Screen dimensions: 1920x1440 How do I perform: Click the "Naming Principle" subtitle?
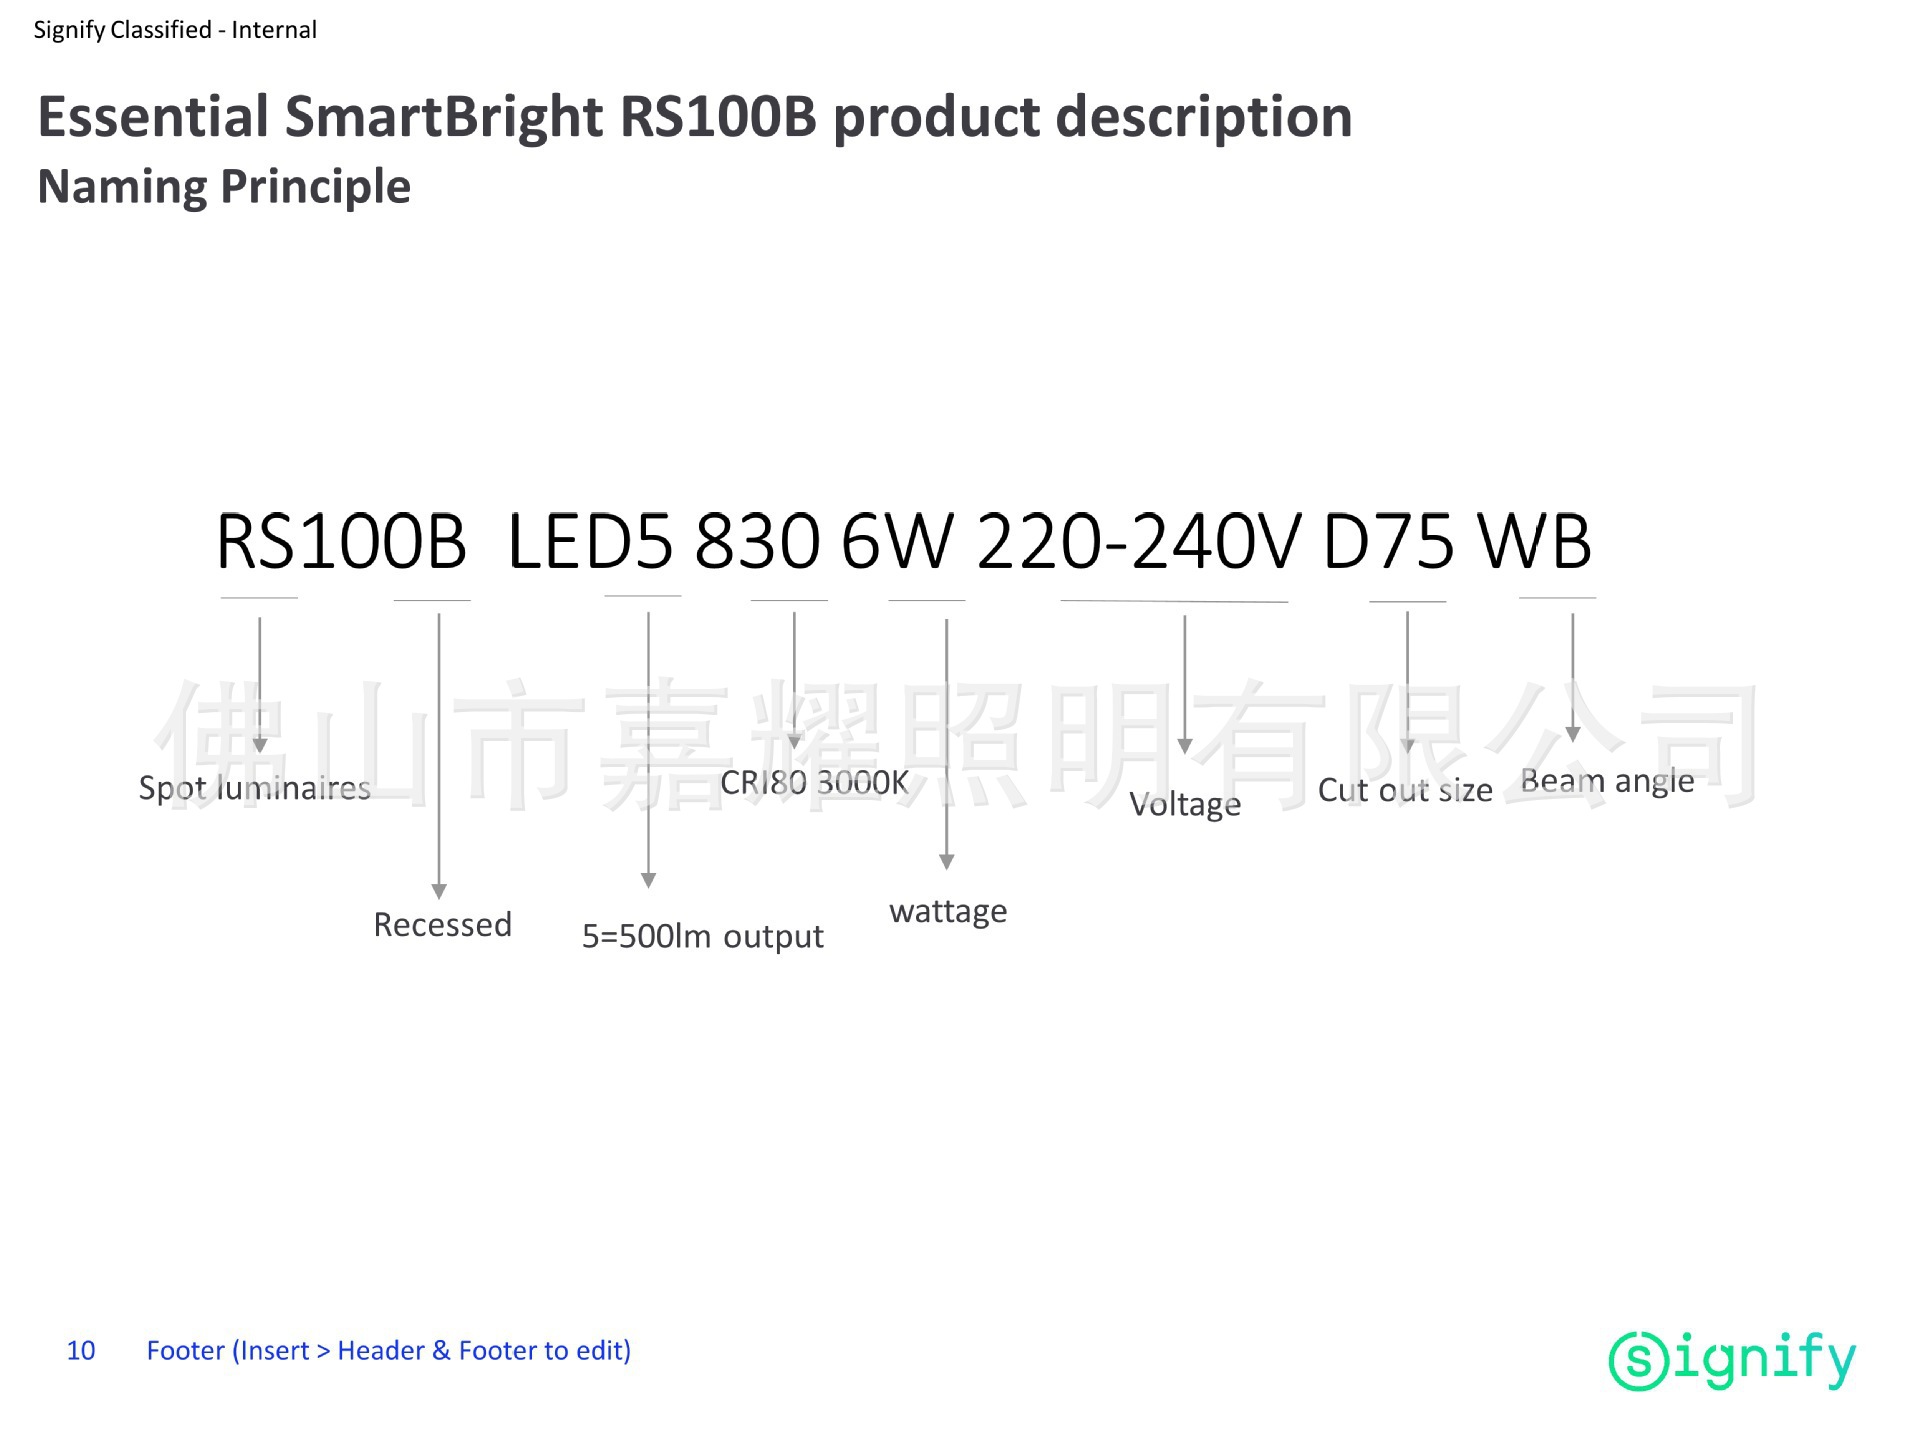point(224,187)
